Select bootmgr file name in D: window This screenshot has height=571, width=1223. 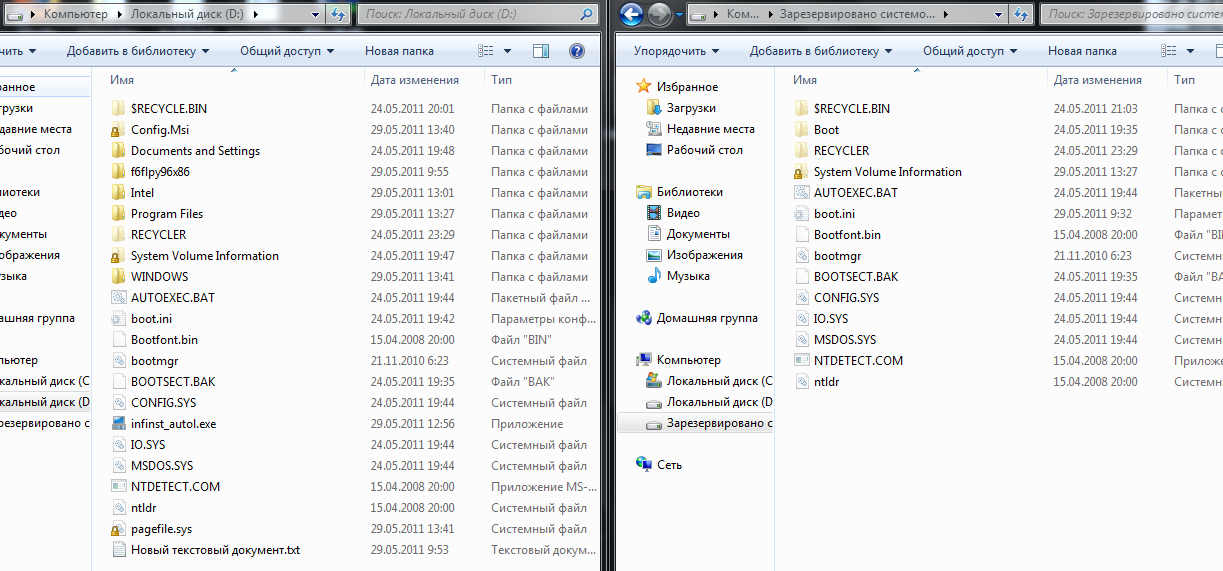(x=155, y=360)
